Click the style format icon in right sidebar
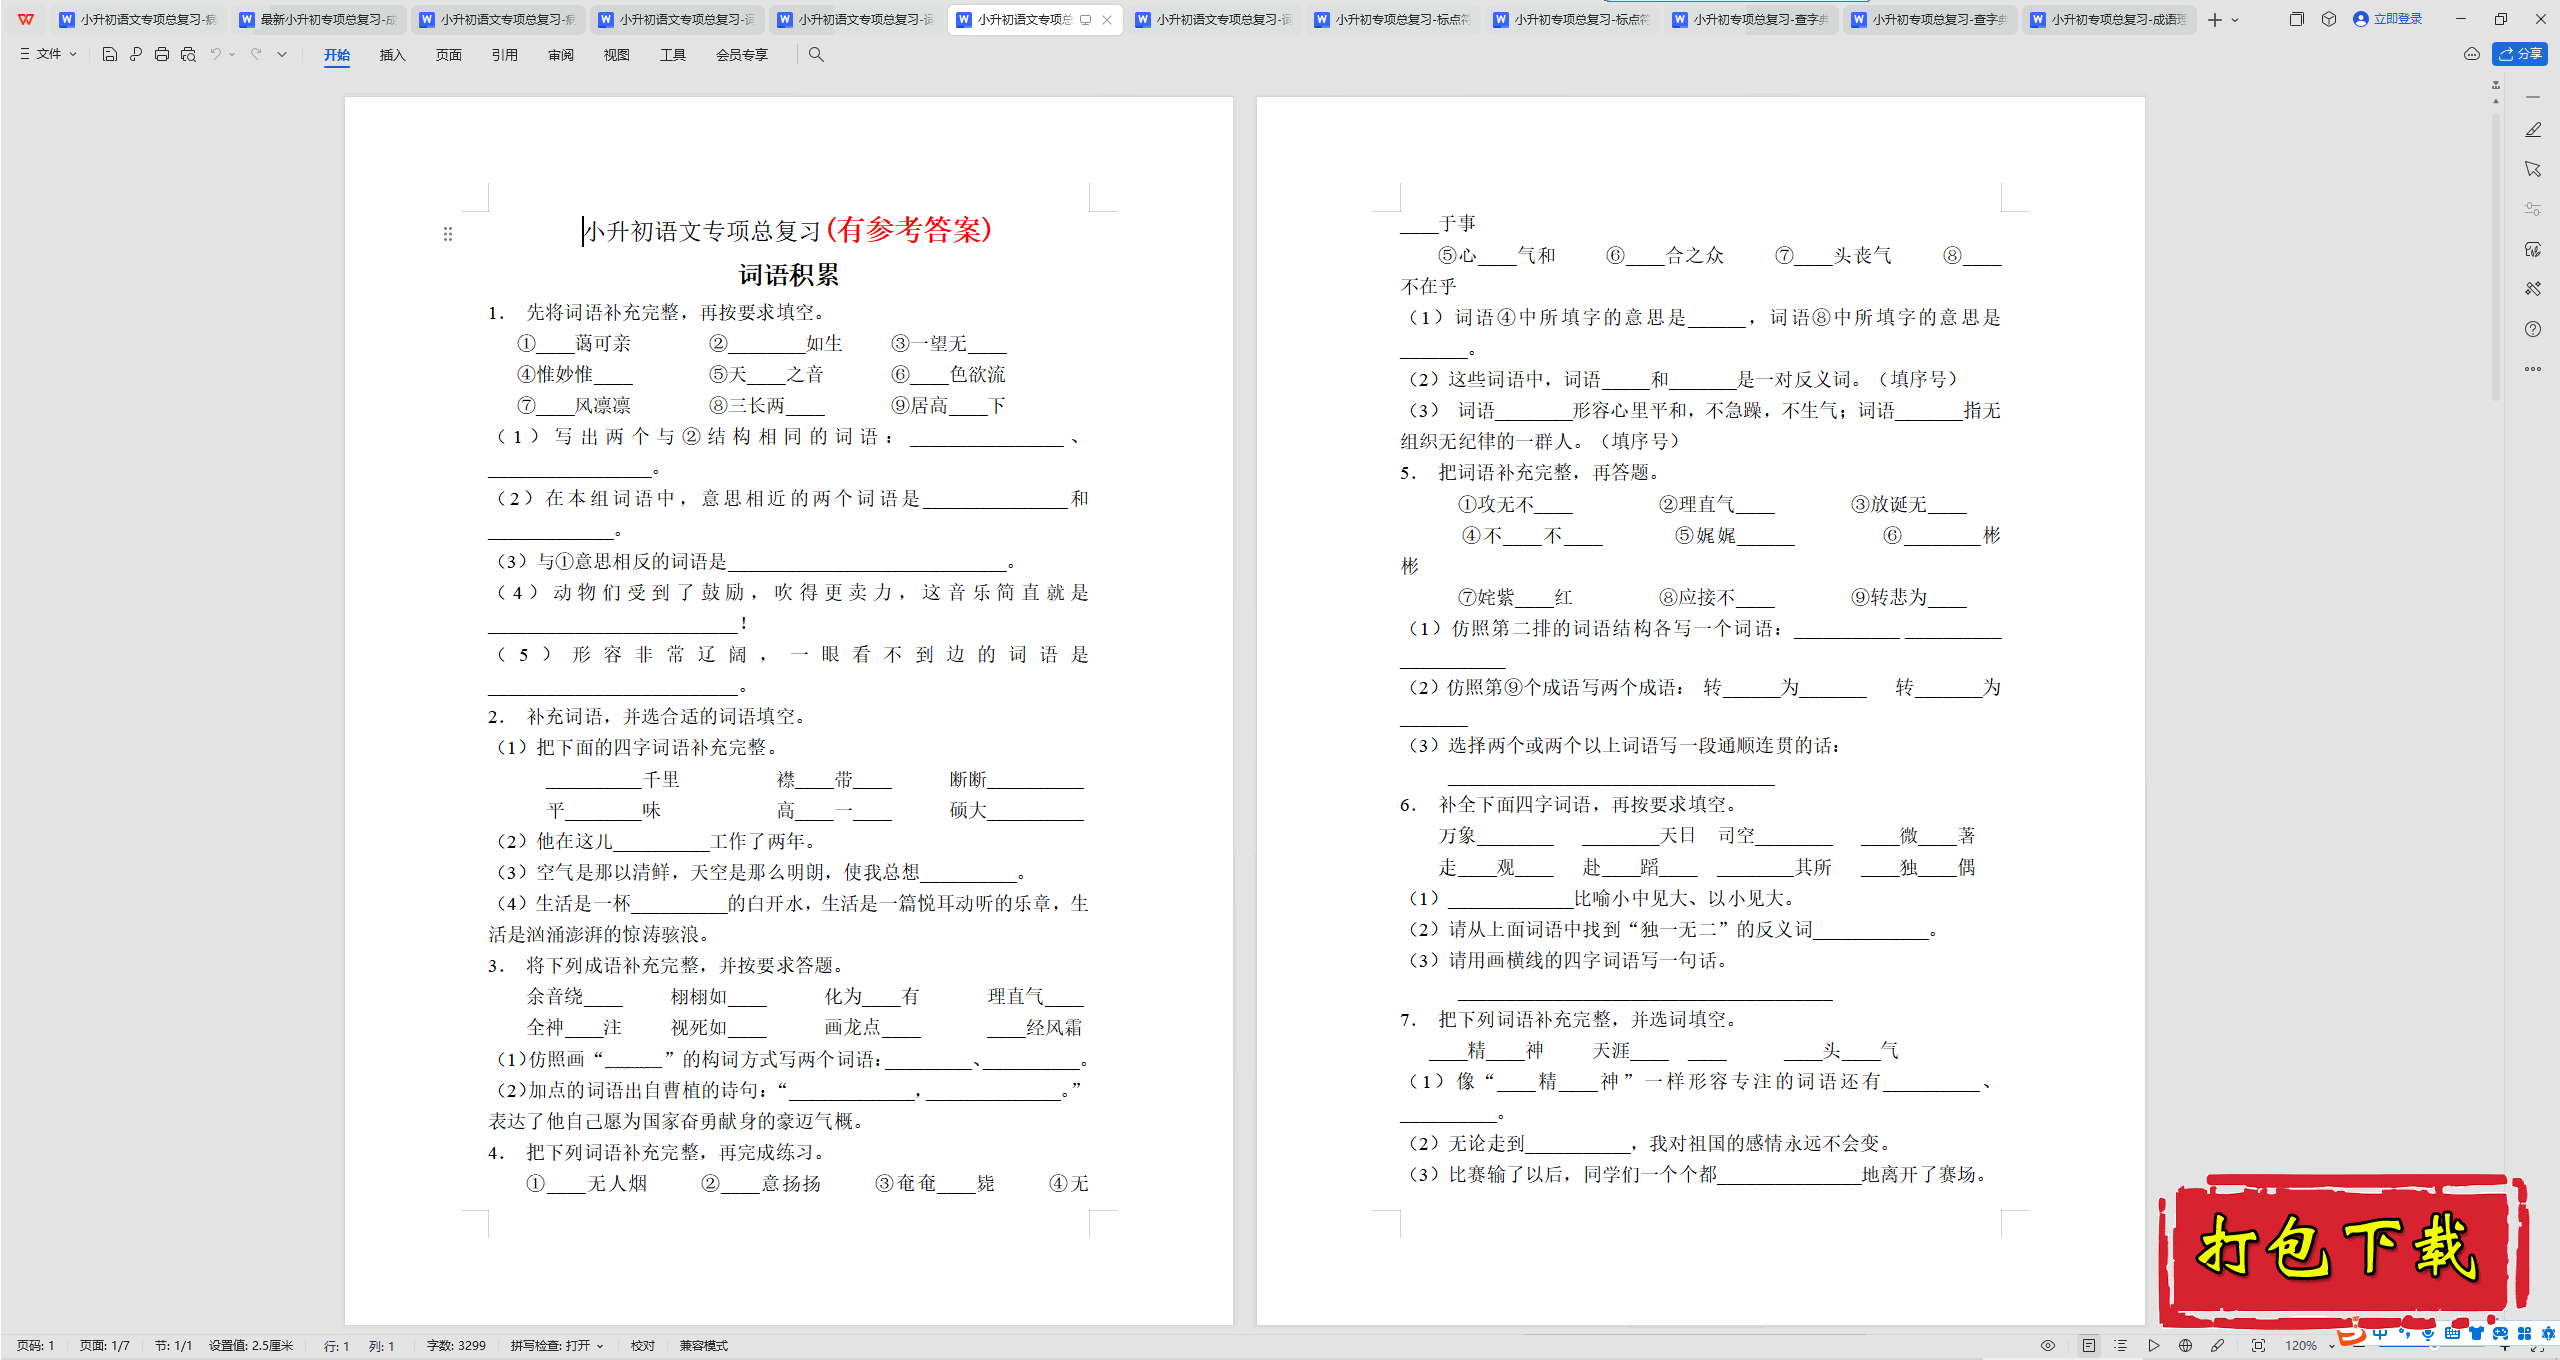The width and height of the screenshot is (2560, 1360). click(x=2533, y=249)
